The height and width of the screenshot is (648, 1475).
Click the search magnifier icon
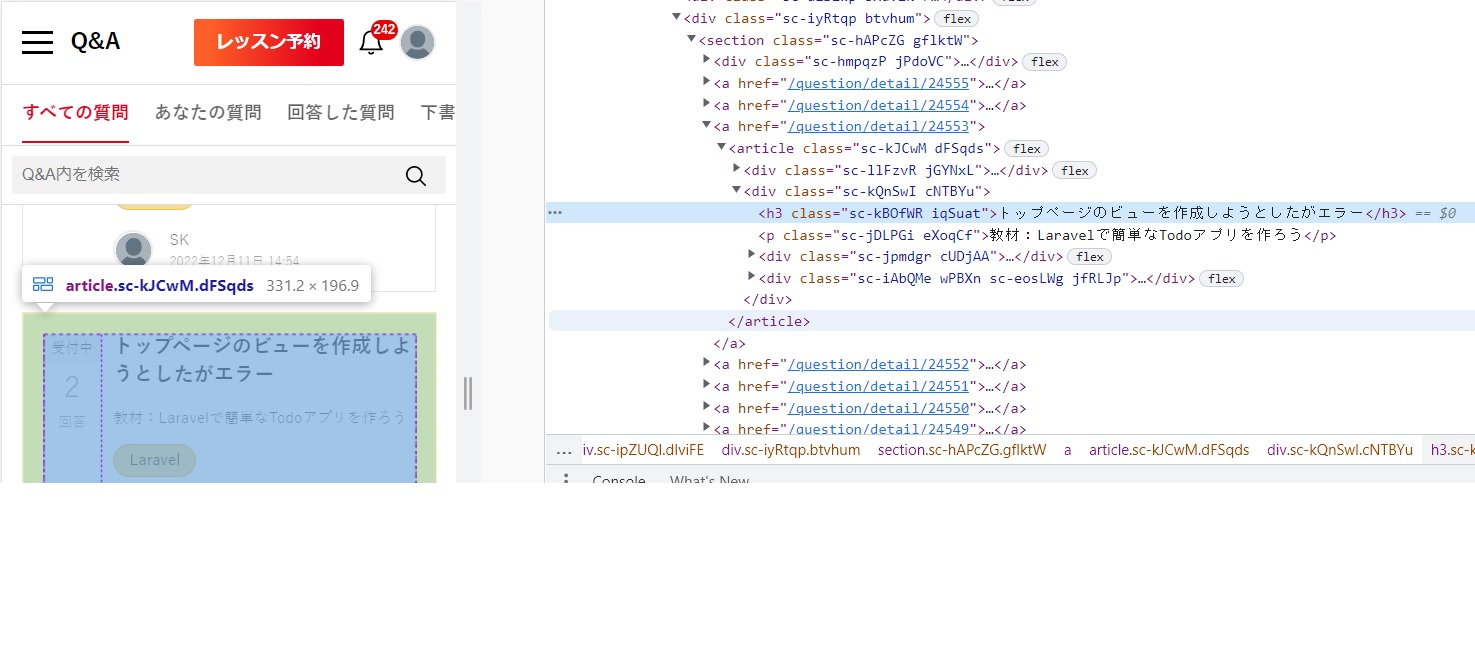416,176
